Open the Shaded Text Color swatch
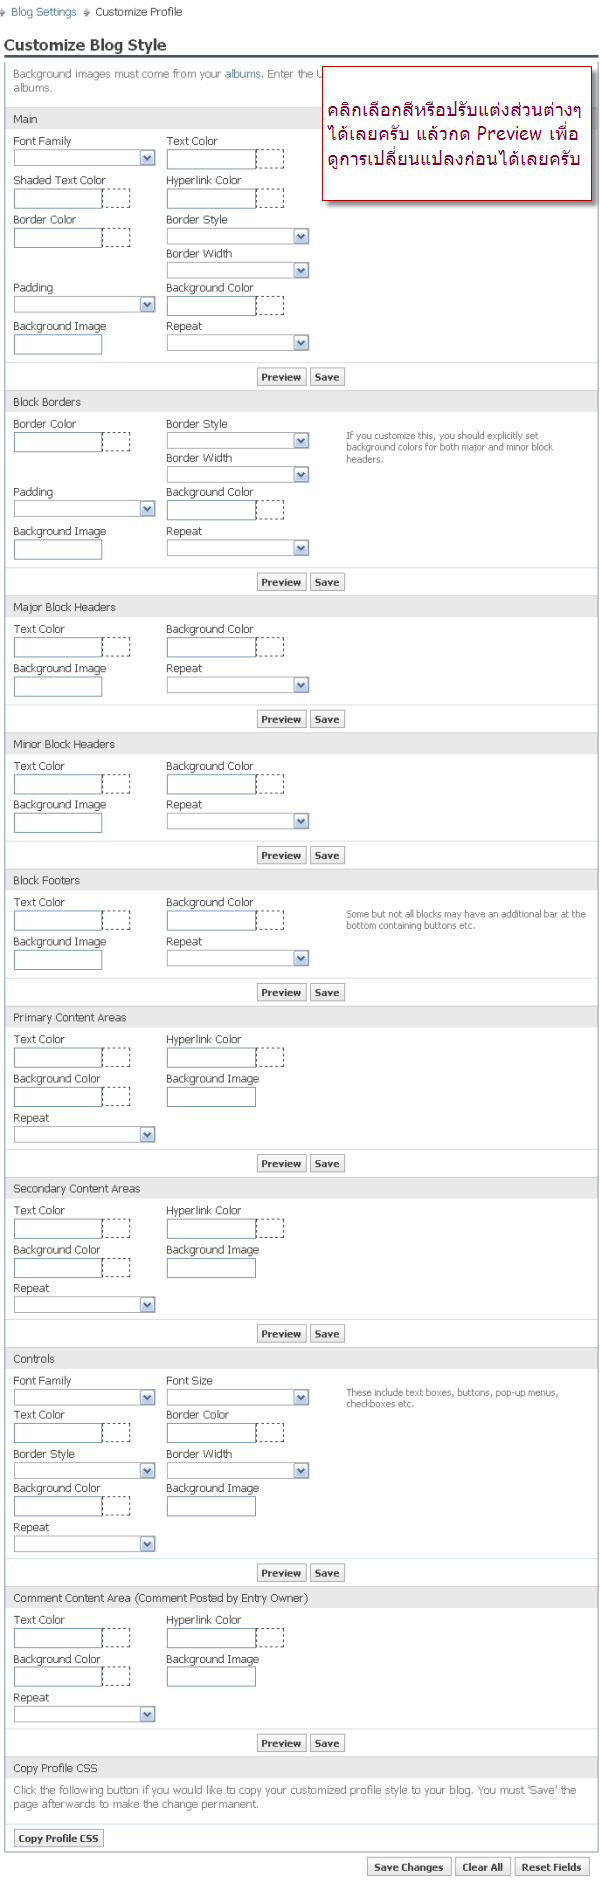This screenshot has width=600, height=1883. tap(116, 198)
